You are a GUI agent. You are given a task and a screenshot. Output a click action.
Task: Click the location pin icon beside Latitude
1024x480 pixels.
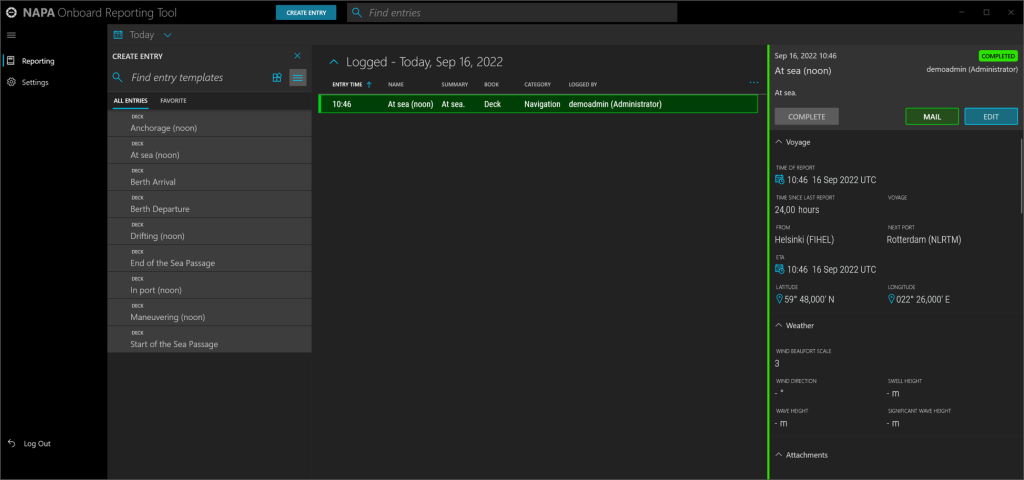780,299
